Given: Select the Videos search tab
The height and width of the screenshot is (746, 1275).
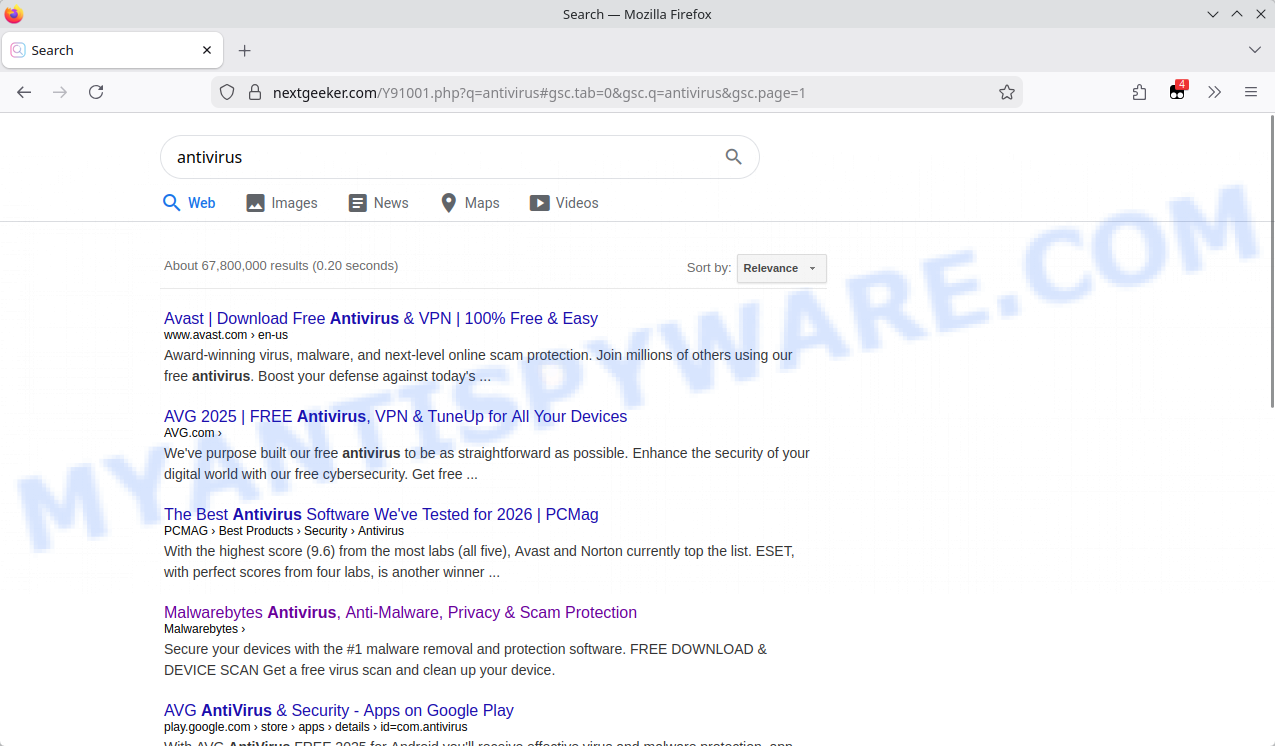Looking at the screenshot, I should coord(564,203).
